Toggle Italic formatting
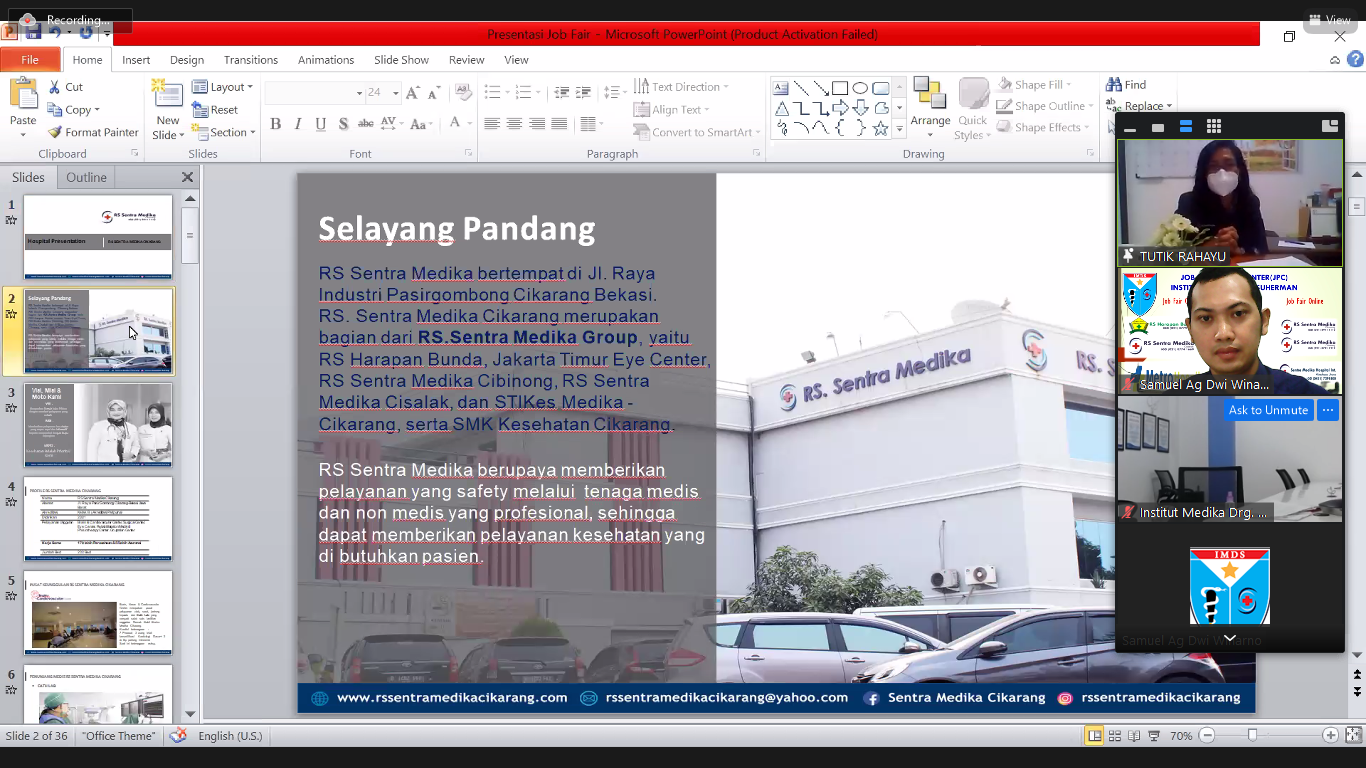 point(298,124)
